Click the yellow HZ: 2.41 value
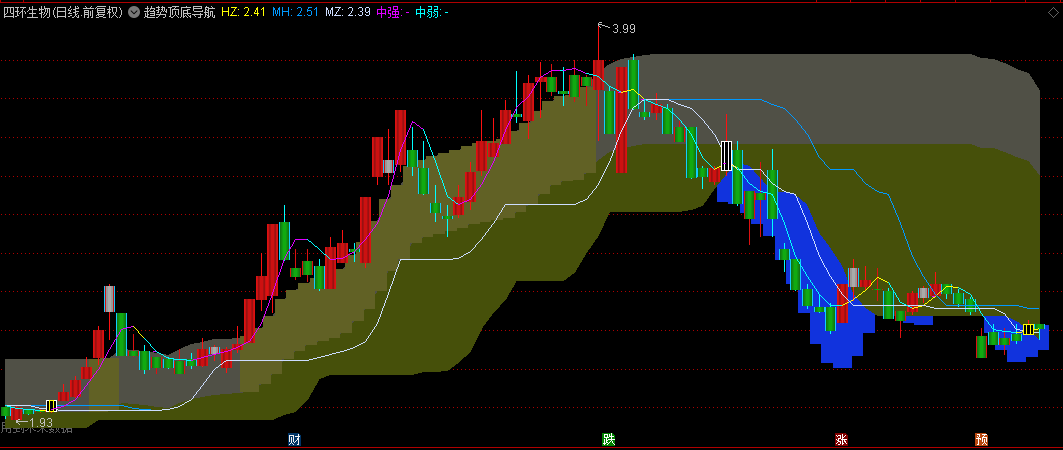 (243, 12)
